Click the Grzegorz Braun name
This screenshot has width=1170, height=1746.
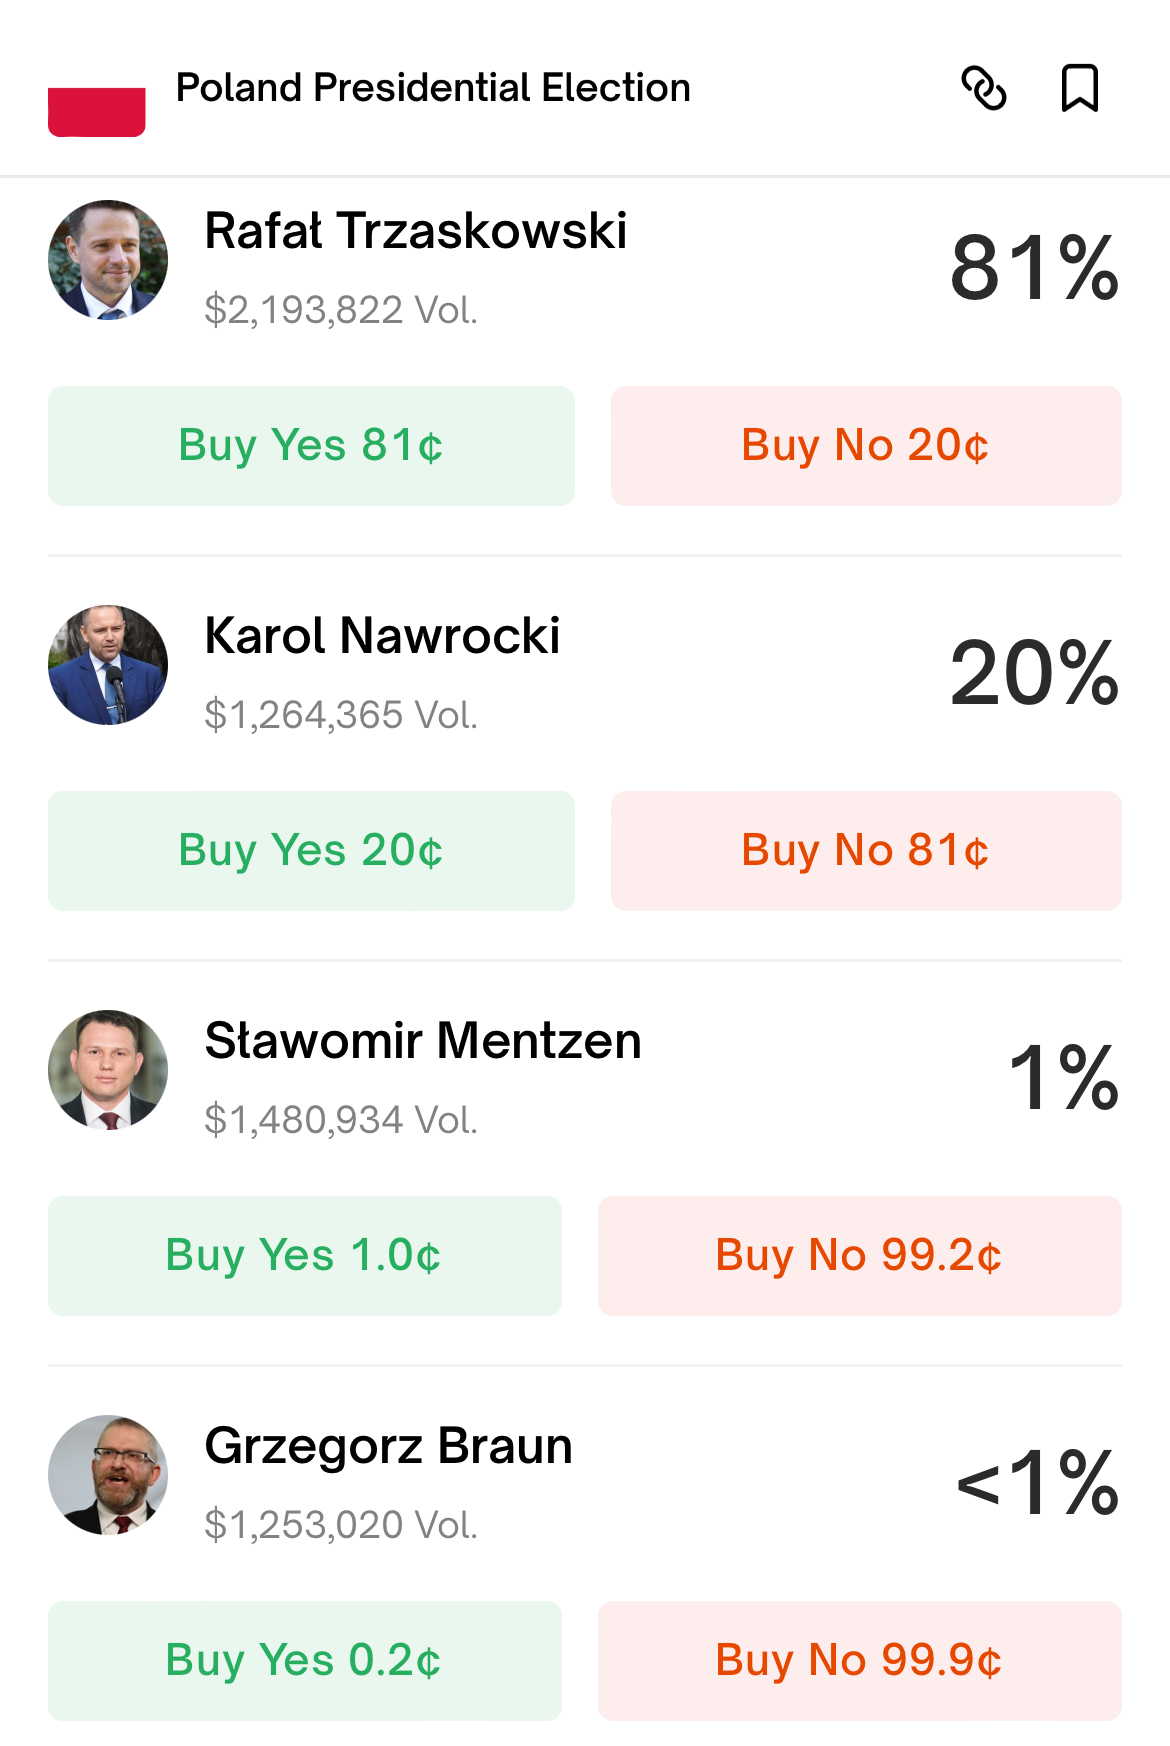pyautogui.click(x=388, y=1446)
